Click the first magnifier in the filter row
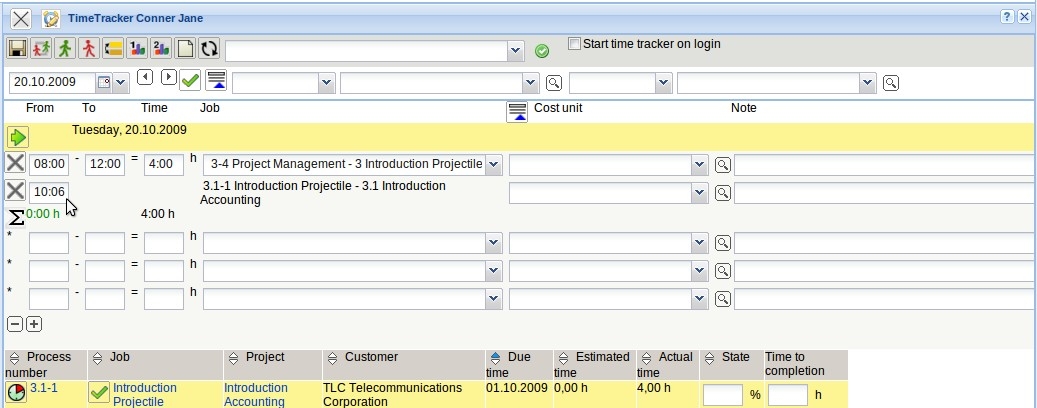 click(x=554, y=83)
